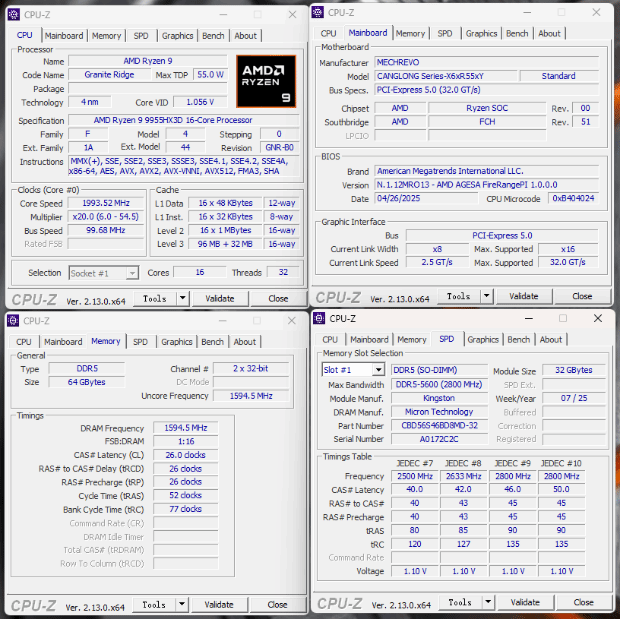Select Memory tab in the Mainboard window
The image size is (620, 619).
[x=410, y=34]
